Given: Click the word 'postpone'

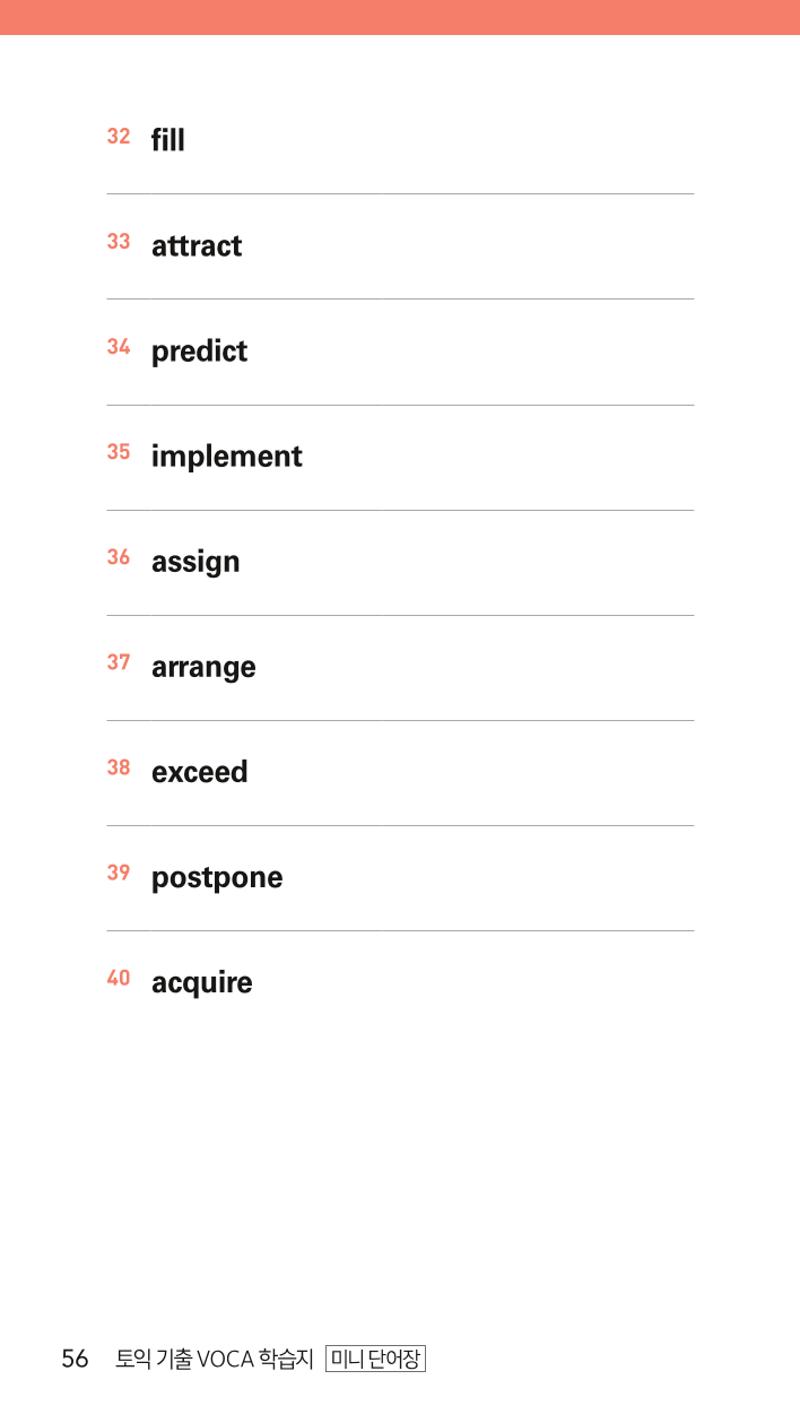Looking at the screenshot, I should tap(217, 878).
